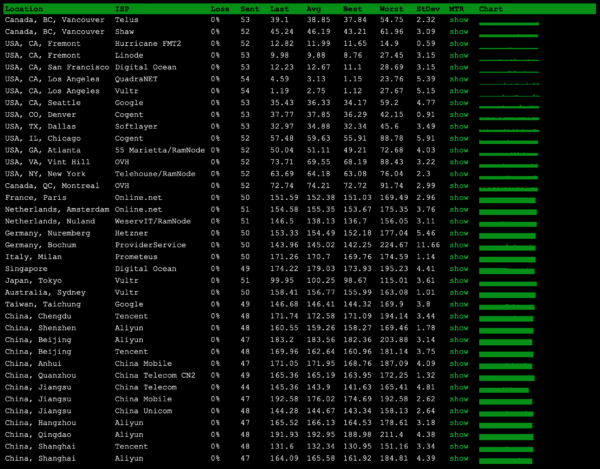Viewport: 600px width, 469px height.
Task: Select the Loss column header
Action: 220,8
